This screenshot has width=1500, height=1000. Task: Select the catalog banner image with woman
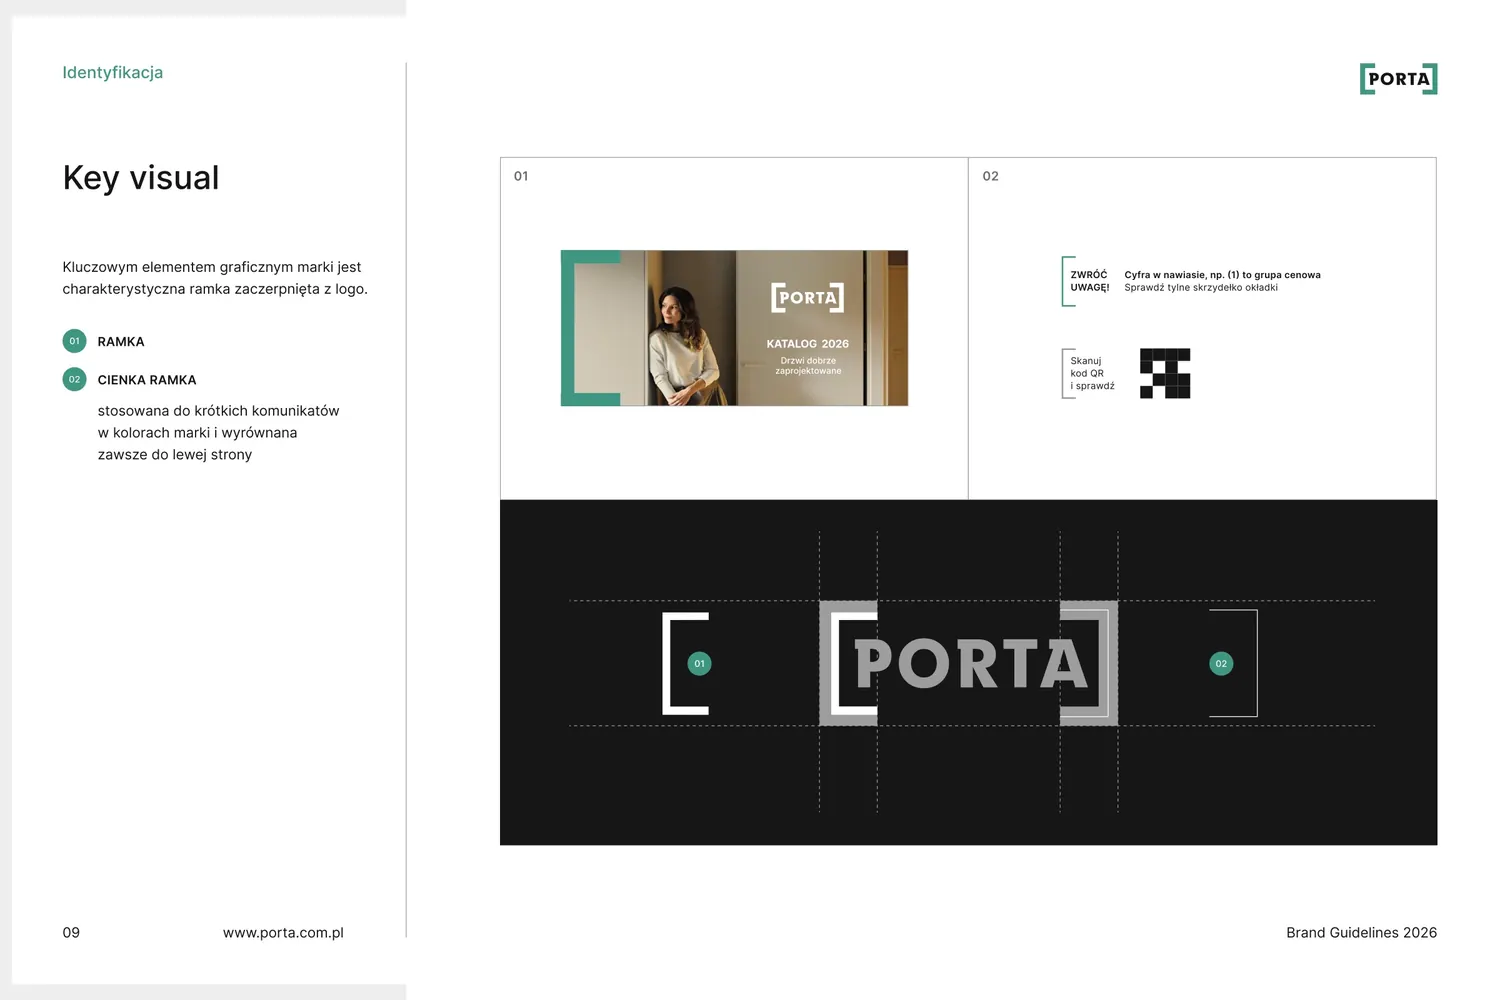coord(734,328)
